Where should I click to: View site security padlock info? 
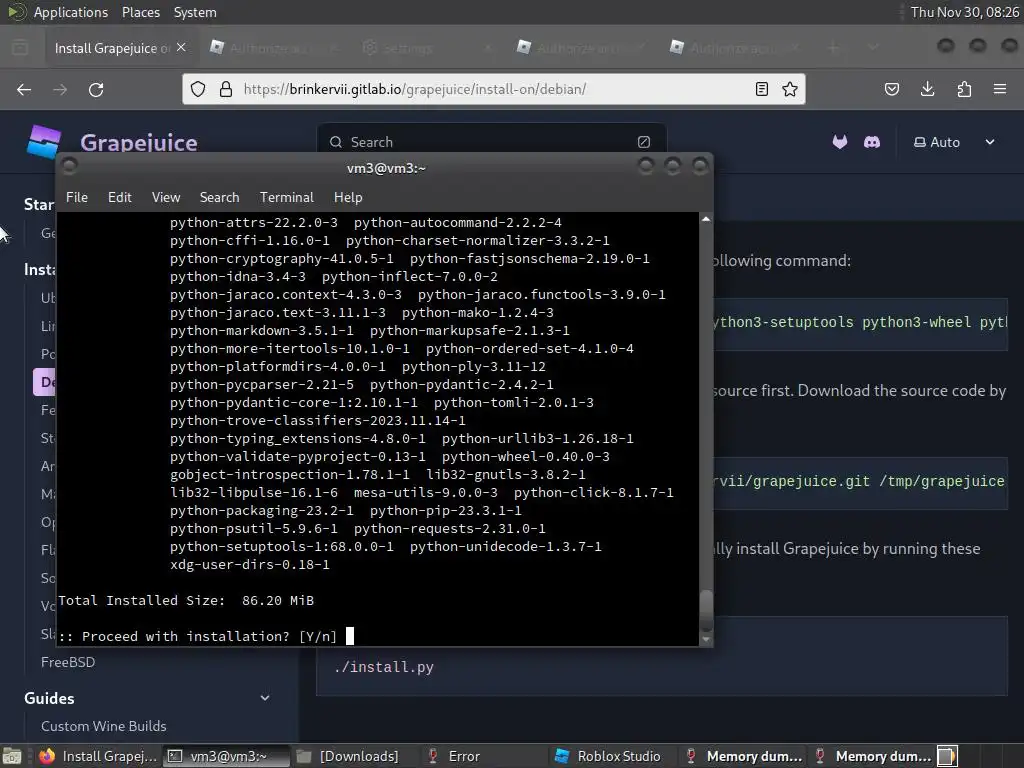pyautogui.click(x=226, y=89)
